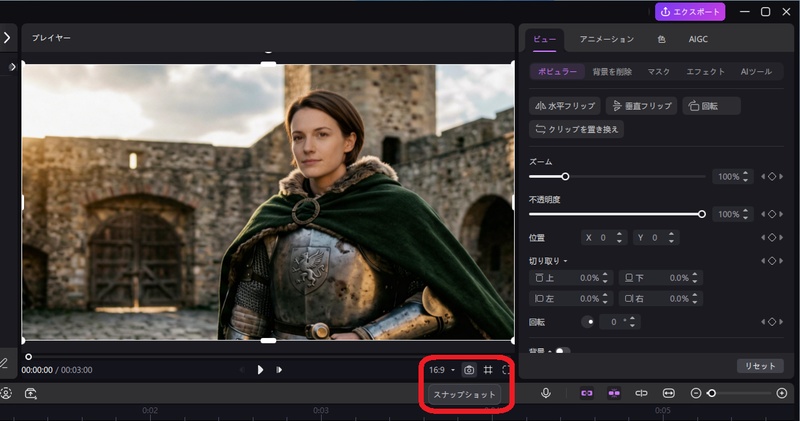Add a keyframe for 切り取り
800x421 pixels.
[x=772, y=261]
